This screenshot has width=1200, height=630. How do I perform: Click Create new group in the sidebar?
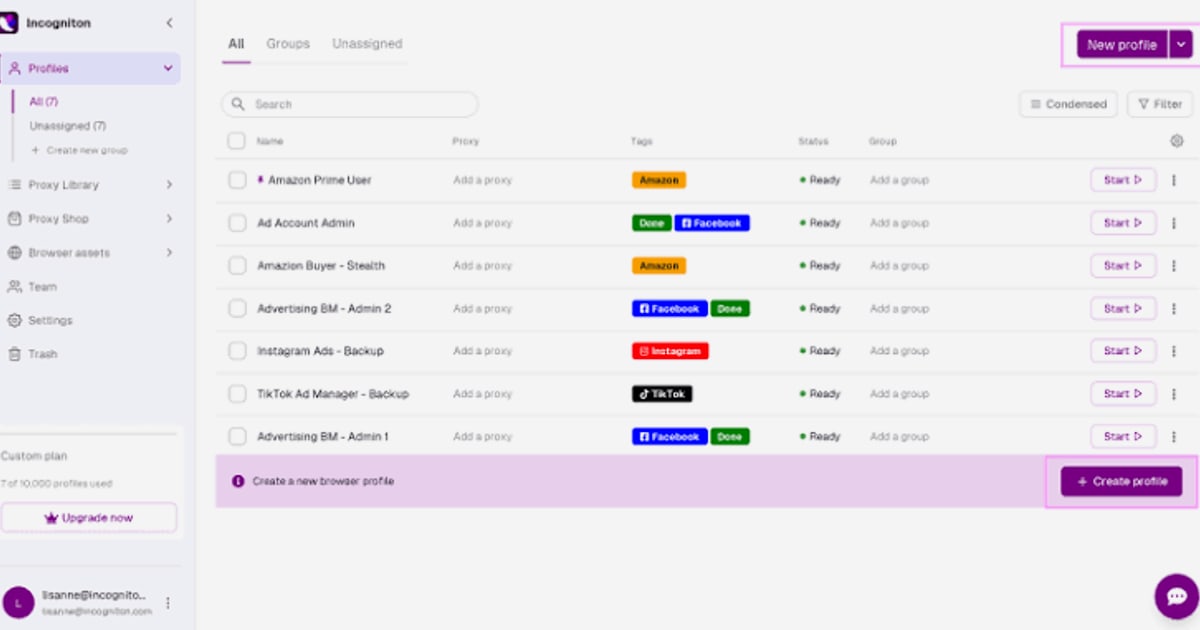click(79, 150)
